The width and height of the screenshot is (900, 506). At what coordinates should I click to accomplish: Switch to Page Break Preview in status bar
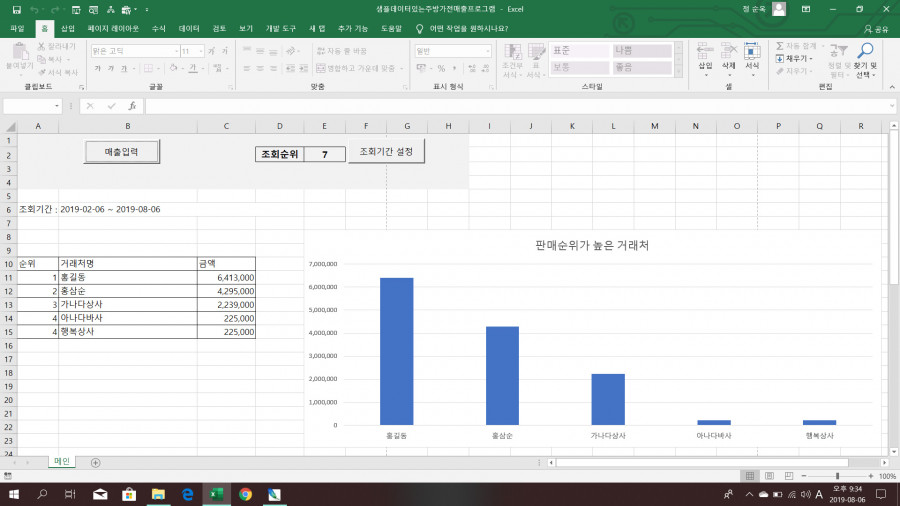789,476
